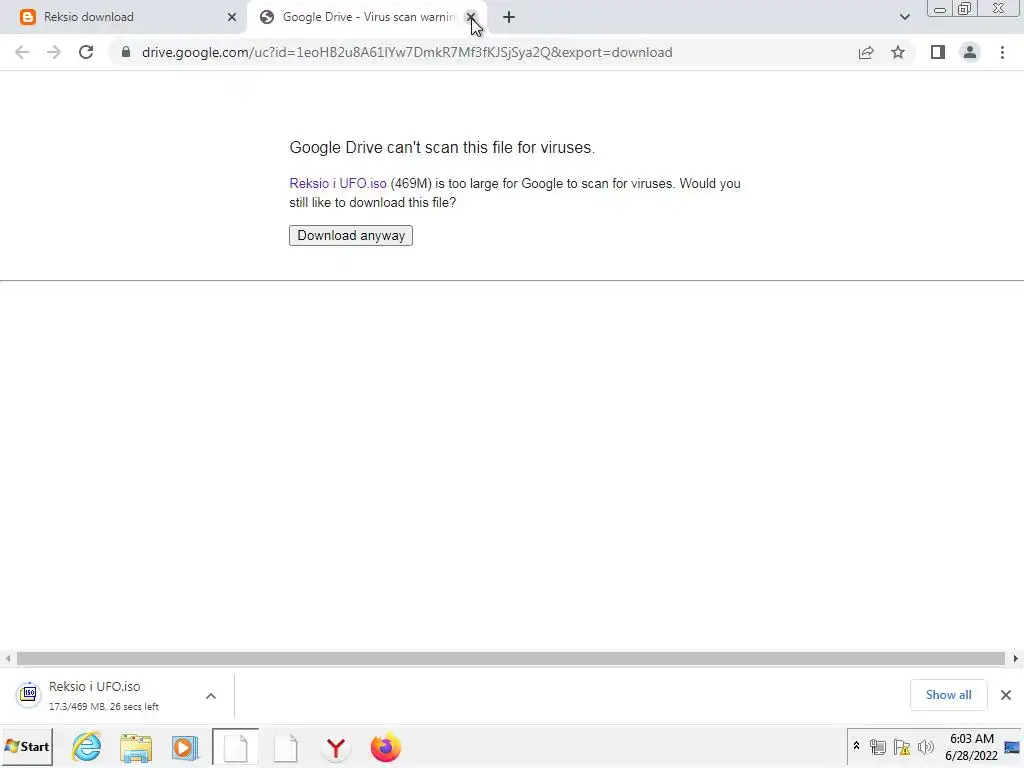Share this page icon in address bar
This screenshot has height=768, width=1024.
coord(866,52)
